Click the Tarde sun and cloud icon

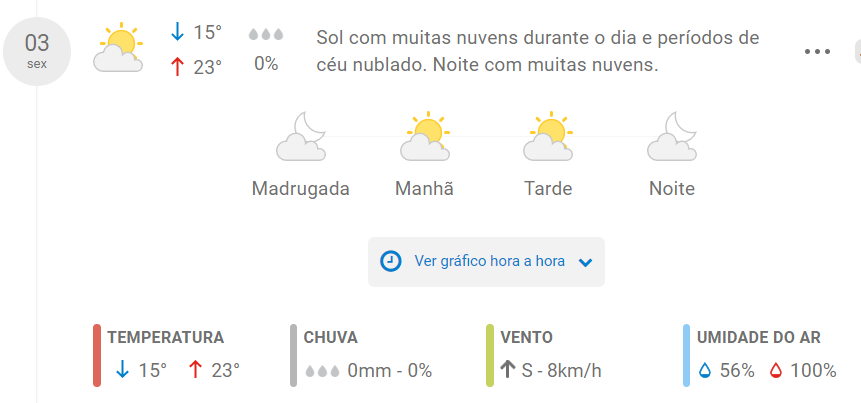point(548,136)
